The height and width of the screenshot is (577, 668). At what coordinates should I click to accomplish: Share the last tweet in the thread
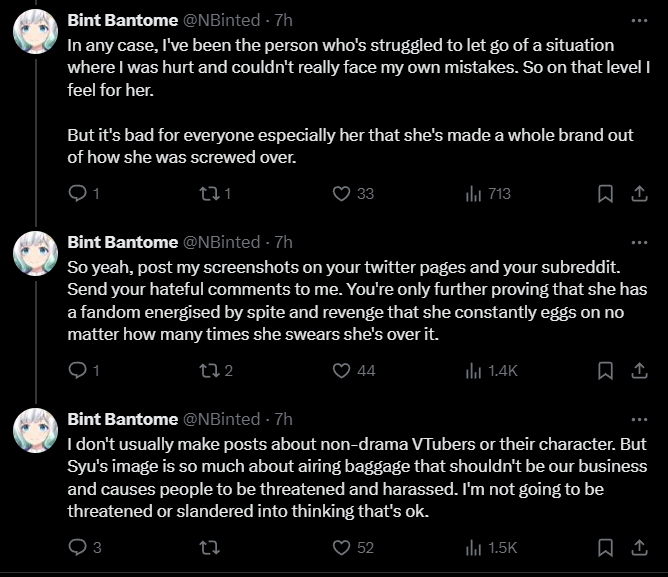639,548
